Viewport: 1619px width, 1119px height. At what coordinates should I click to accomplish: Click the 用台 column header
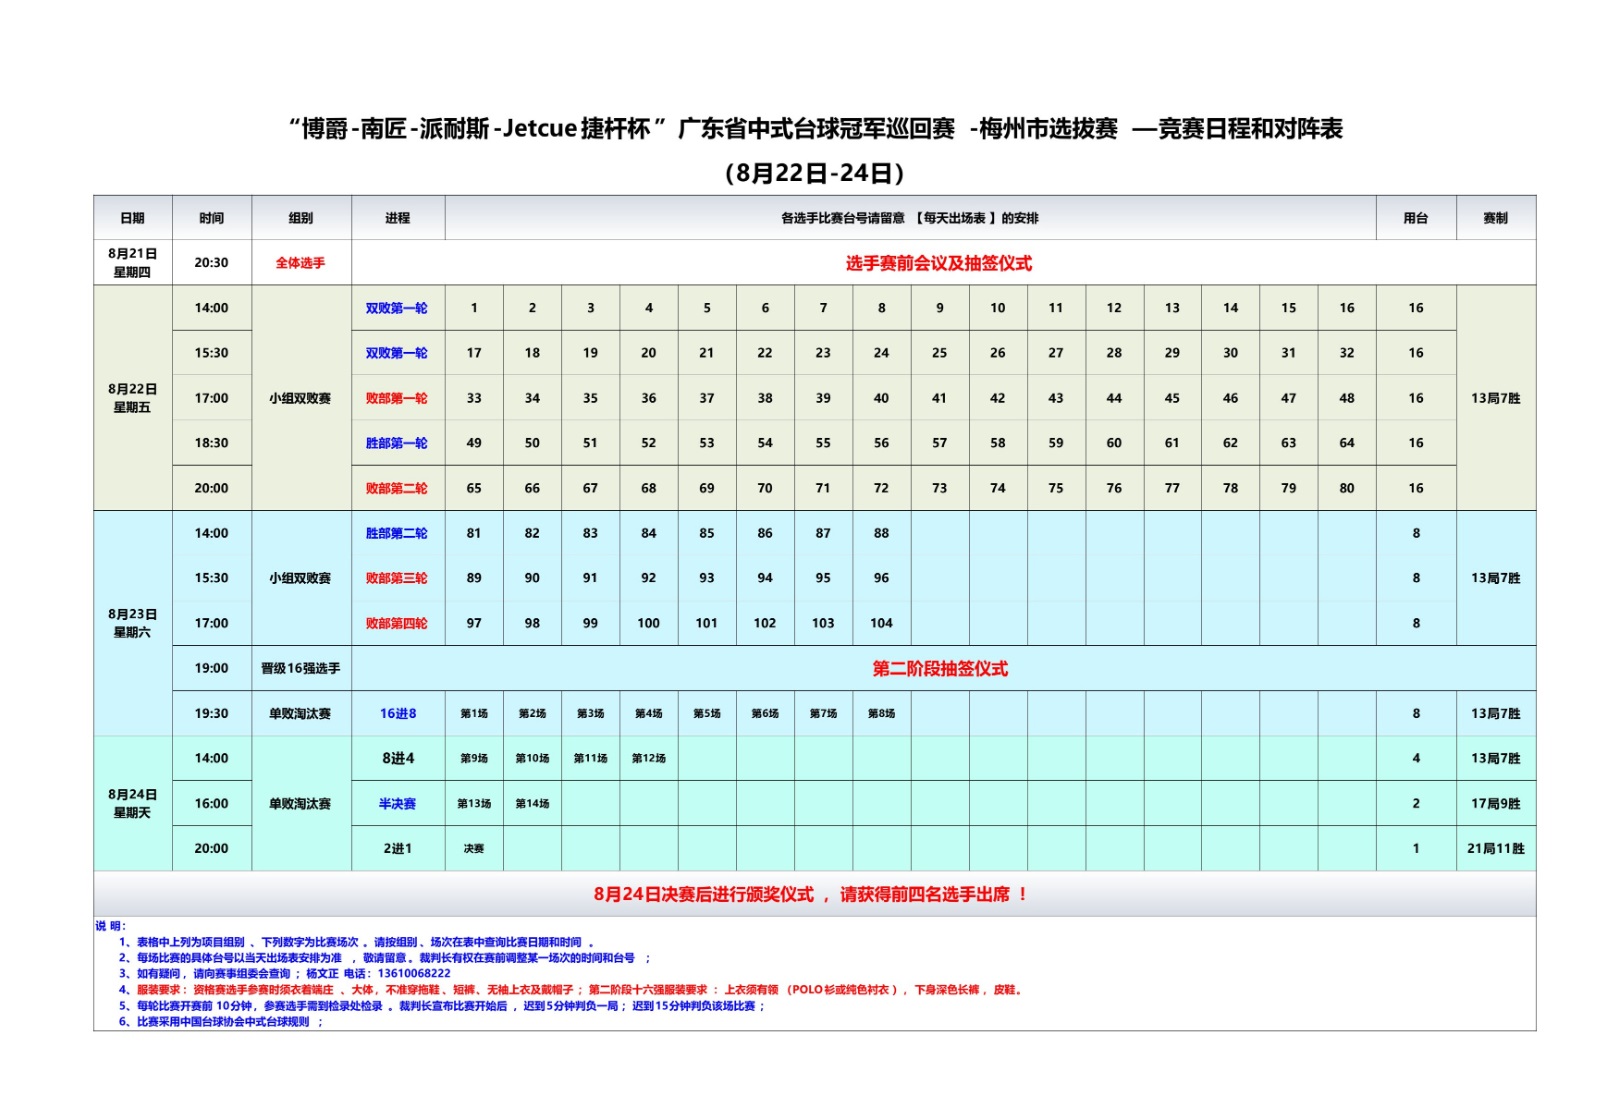[1415, 218]
